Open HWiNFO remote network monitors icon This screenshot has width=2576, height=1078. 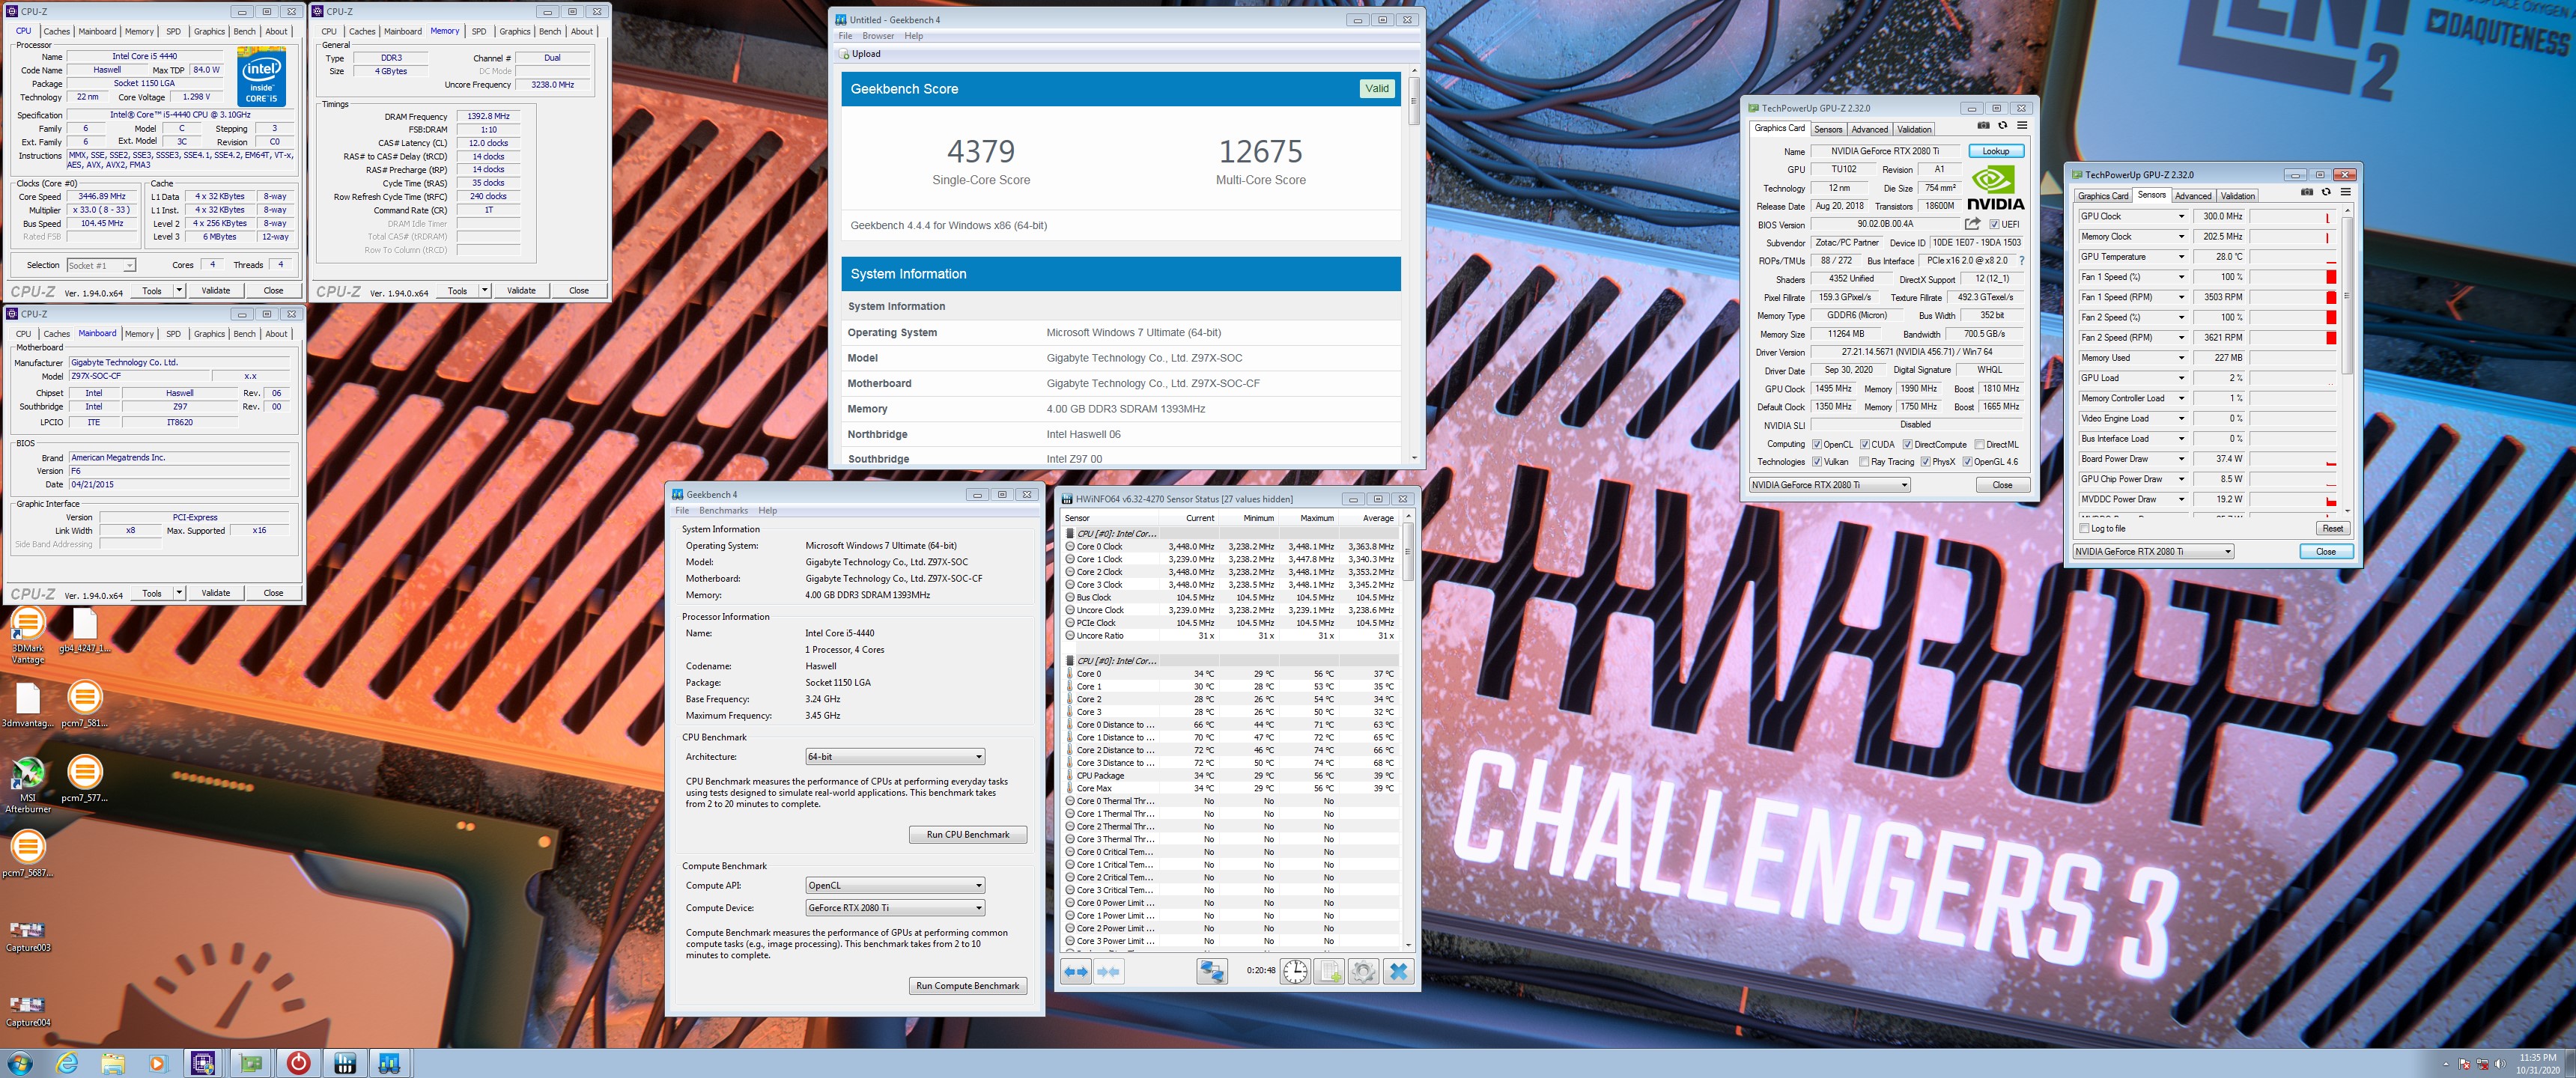pyautogui.click(x=1212, y=971)
